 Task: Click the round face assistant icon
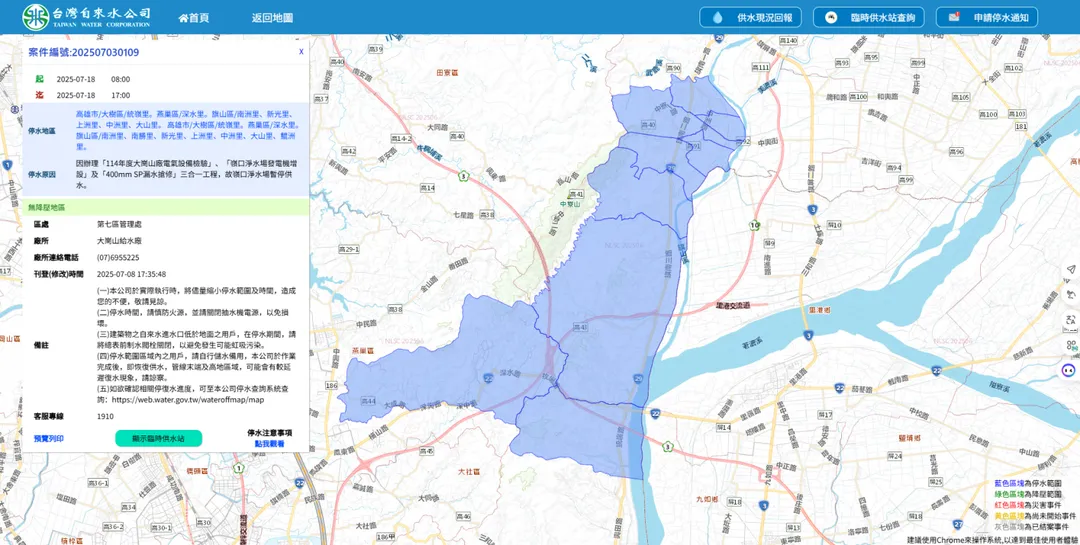pyautogui.click(x=1069, y=370)
